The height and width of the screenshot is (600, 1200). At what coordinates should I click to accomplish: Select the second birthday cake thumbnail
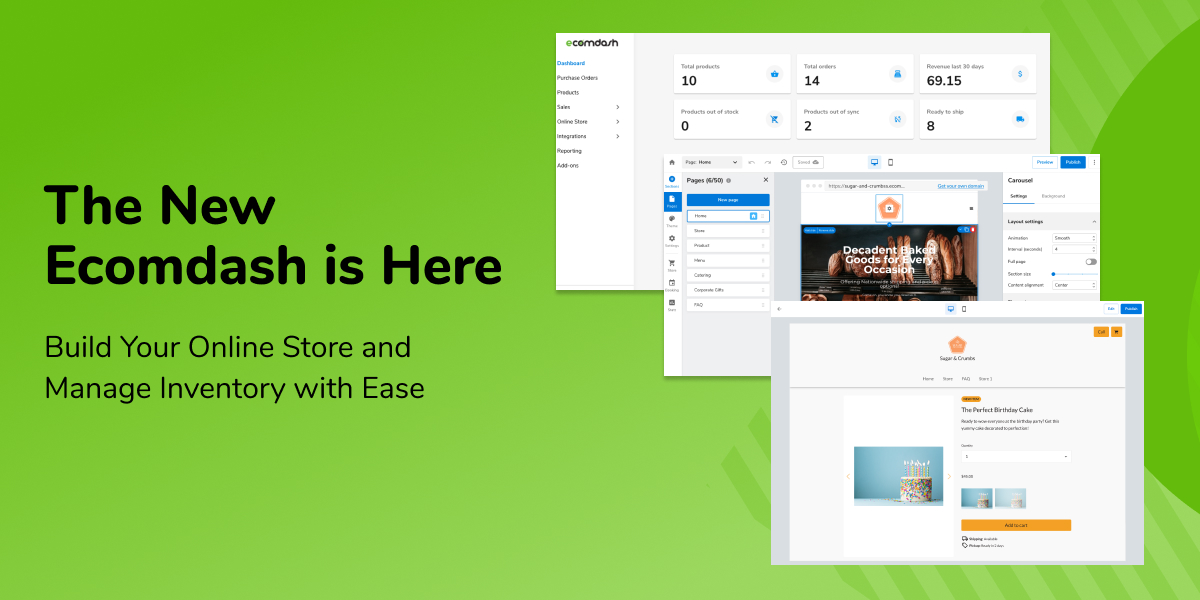pos(1011,498)
